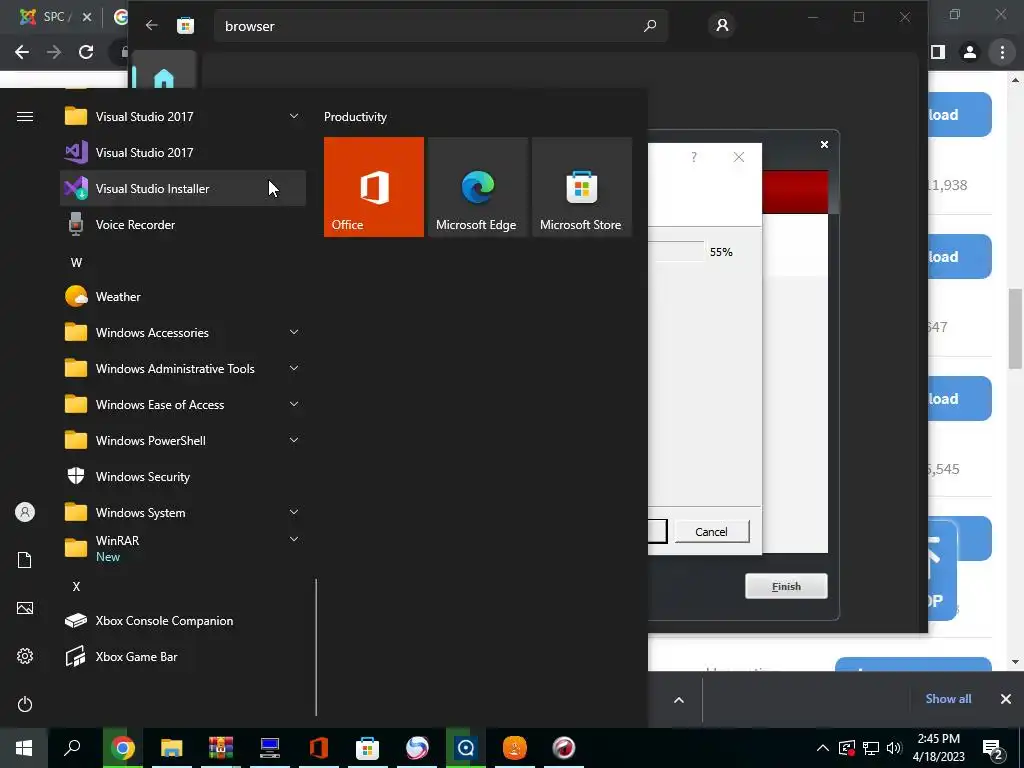Open WinRAR from taskbar
The width and height of the screenshot is (1024, 768).
click(x=221, y=748)
